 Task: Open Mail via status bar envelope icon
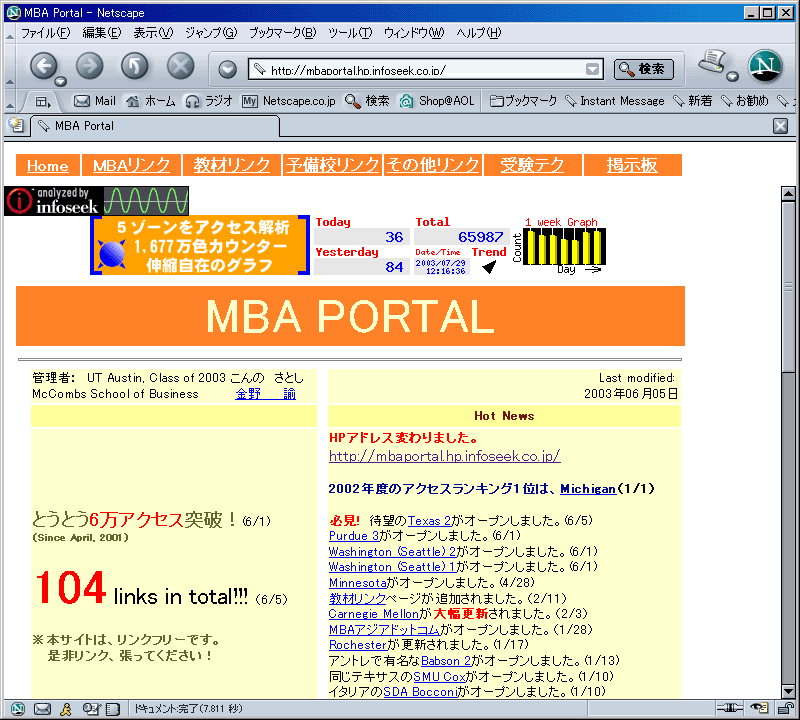(x=42, y=709)
